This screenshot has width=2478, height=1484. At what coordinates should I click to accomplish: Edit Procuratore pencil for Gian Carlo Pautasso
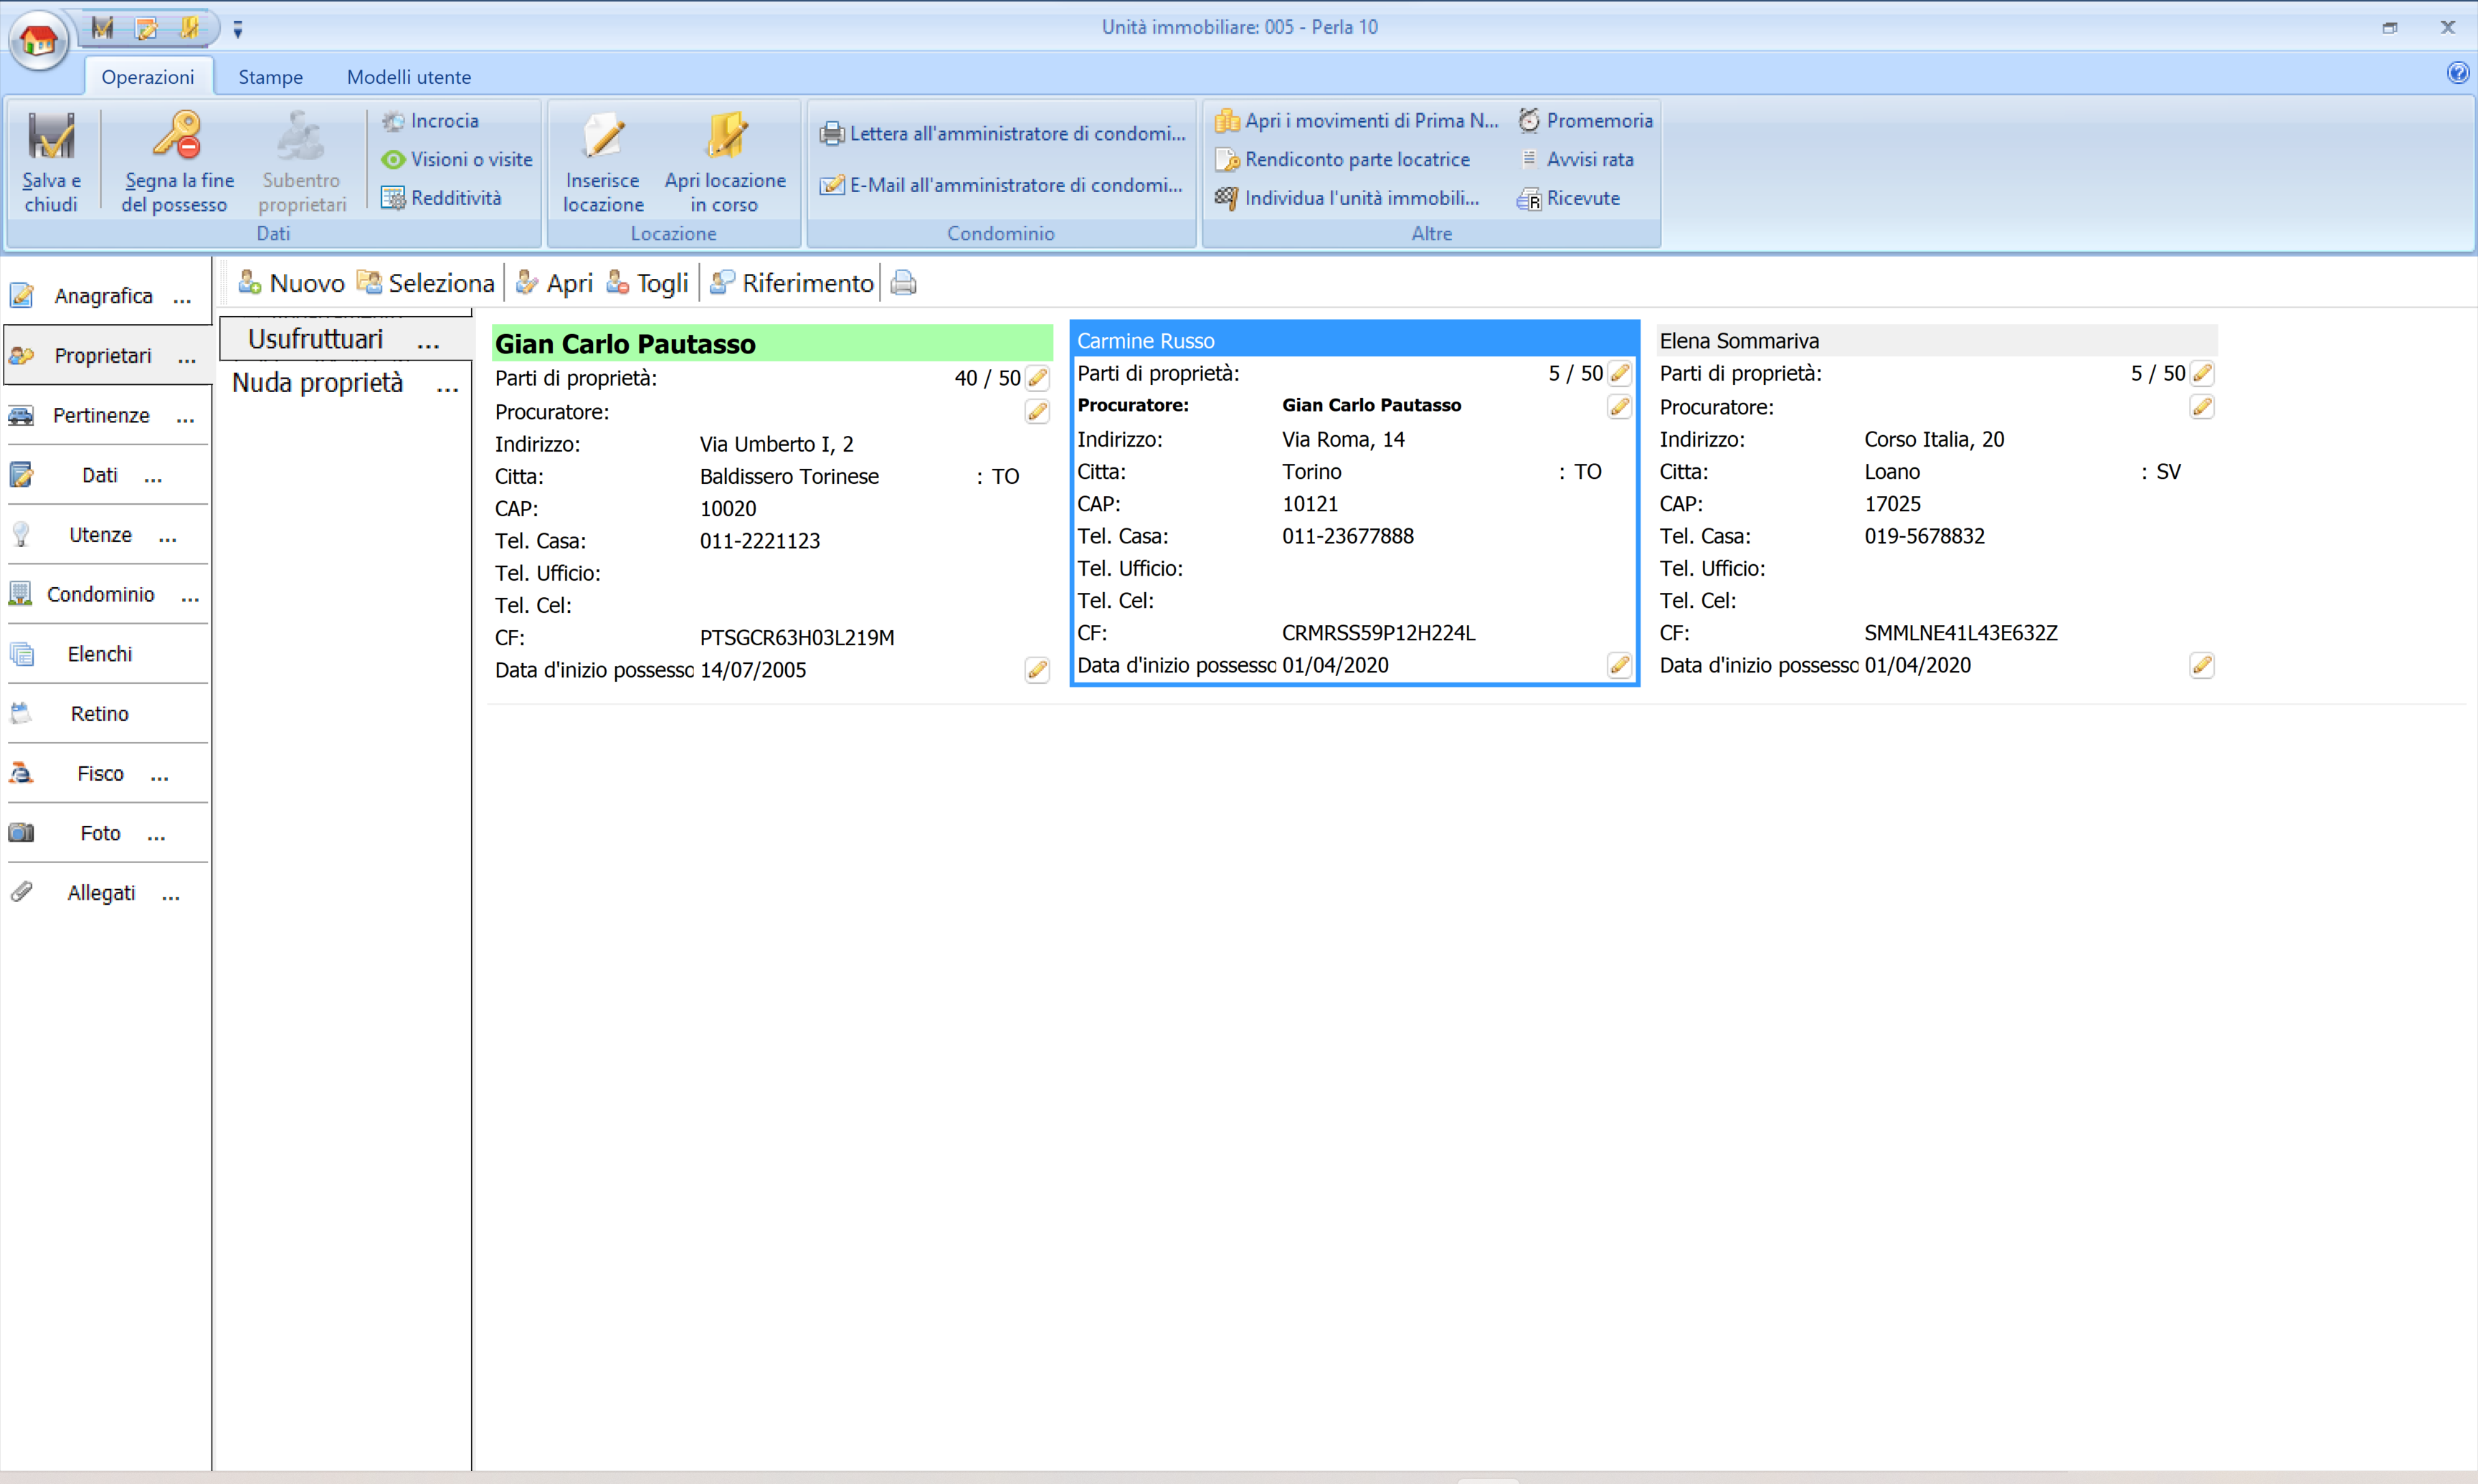[x=1037, y=412]
